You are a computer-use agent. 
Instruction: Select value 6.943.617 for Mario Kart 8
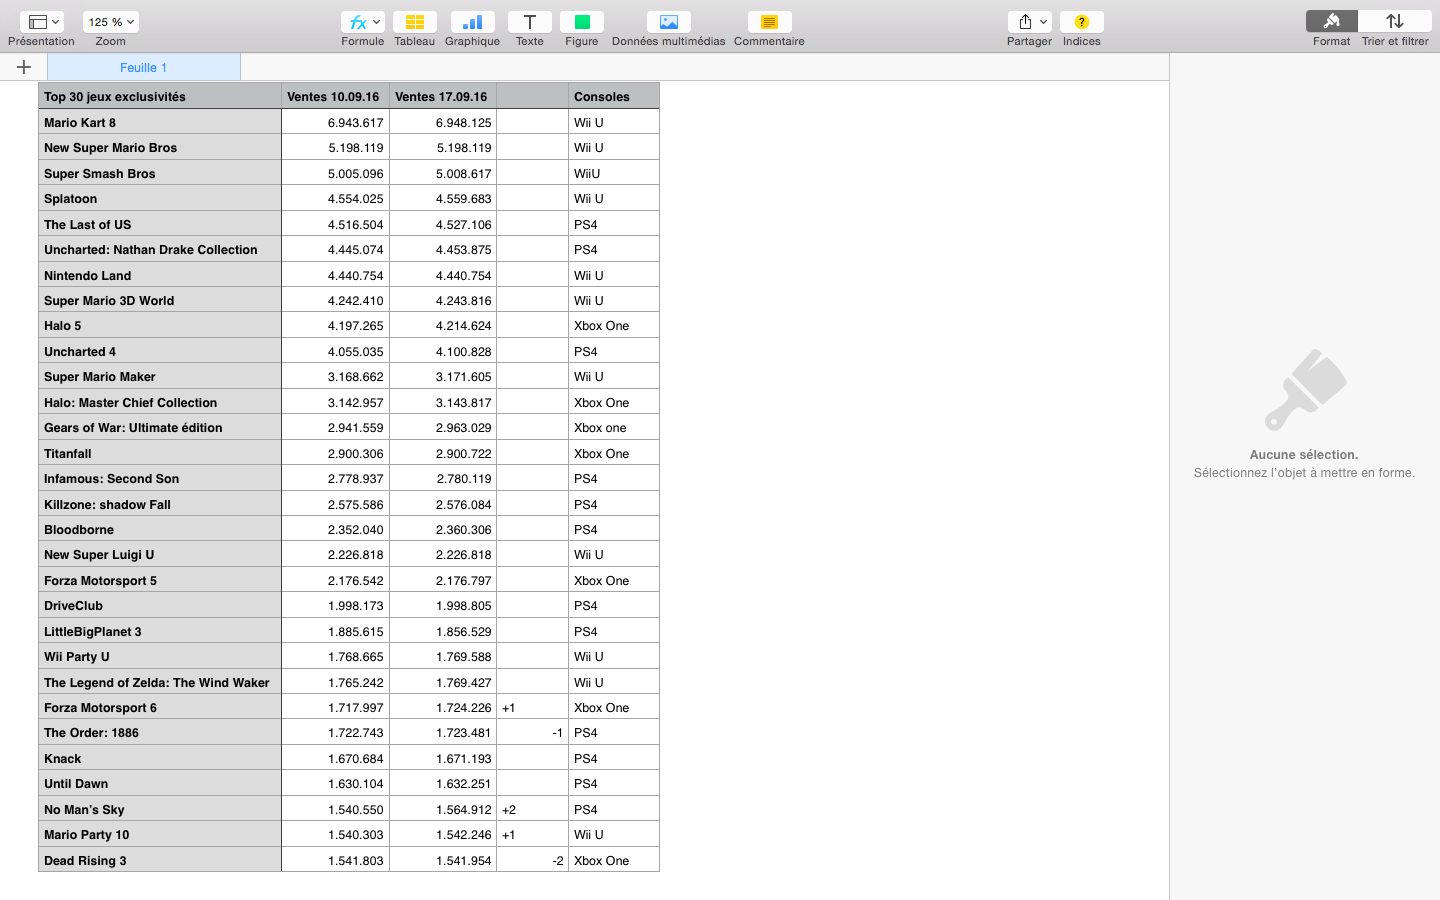(335, 122)
